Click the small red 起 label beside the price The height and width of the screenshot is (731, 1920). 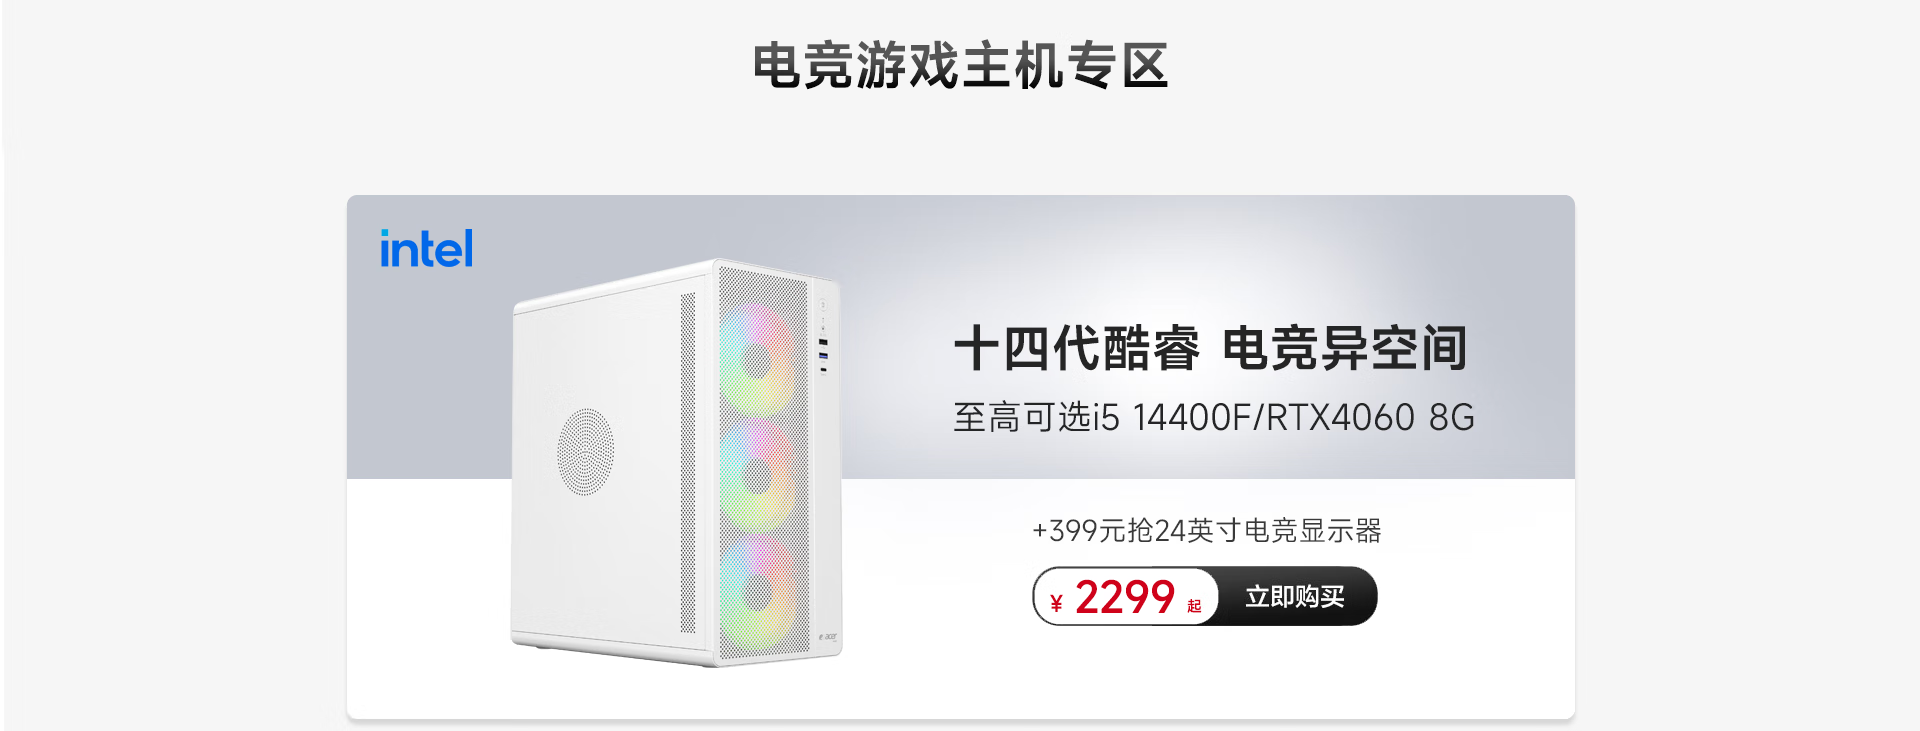(x=1194, y=606)
